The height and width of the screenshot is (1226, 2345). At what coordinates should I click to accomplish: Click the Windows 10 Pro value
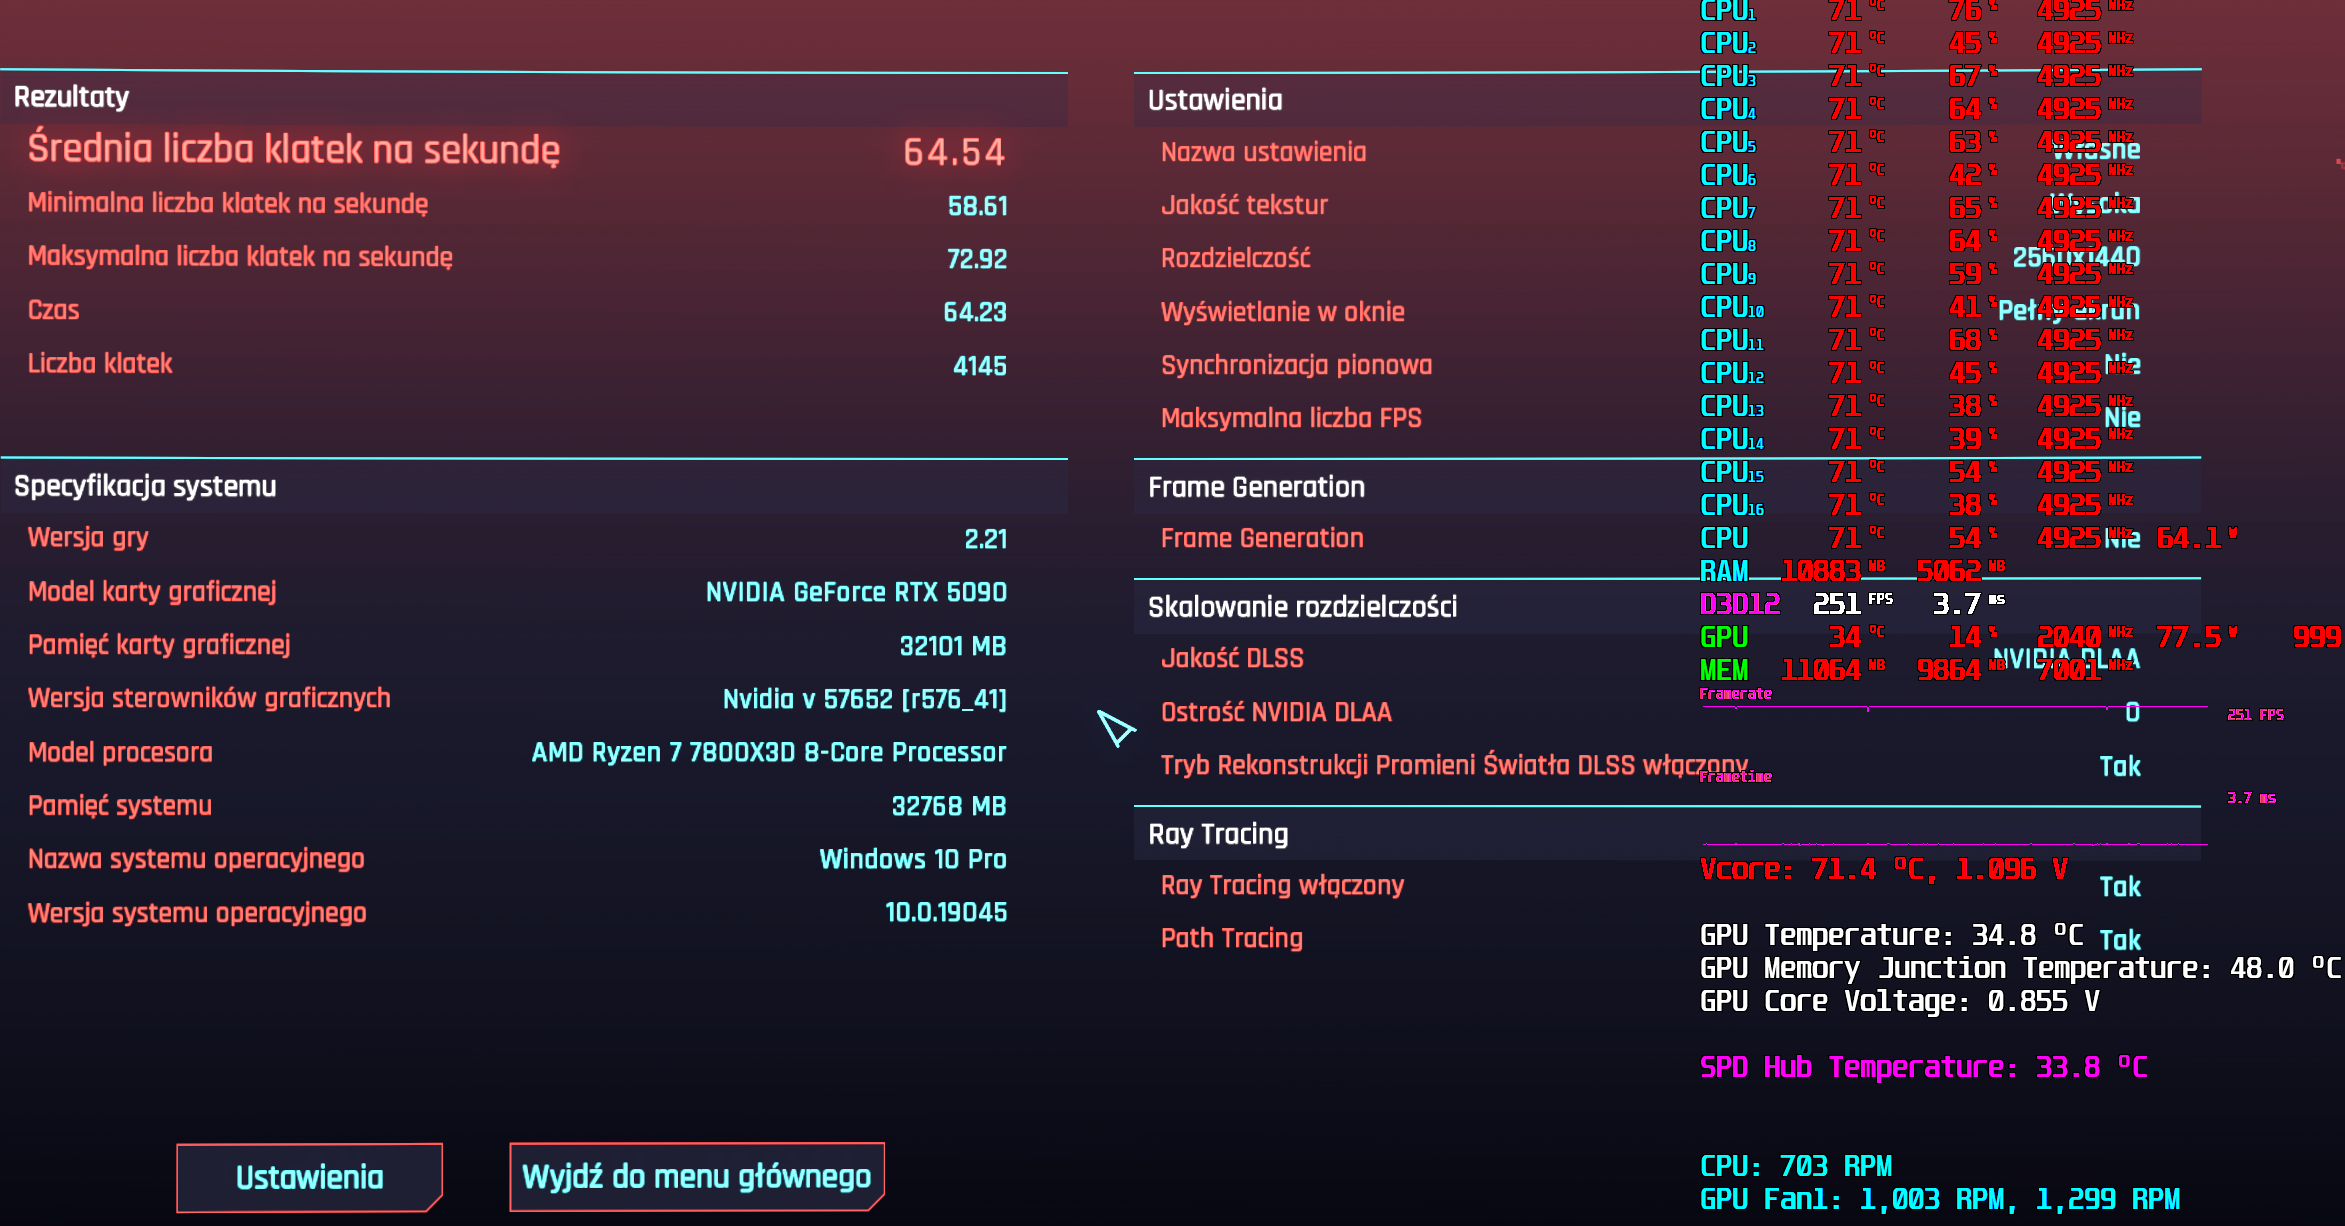(x=912, y=860)
